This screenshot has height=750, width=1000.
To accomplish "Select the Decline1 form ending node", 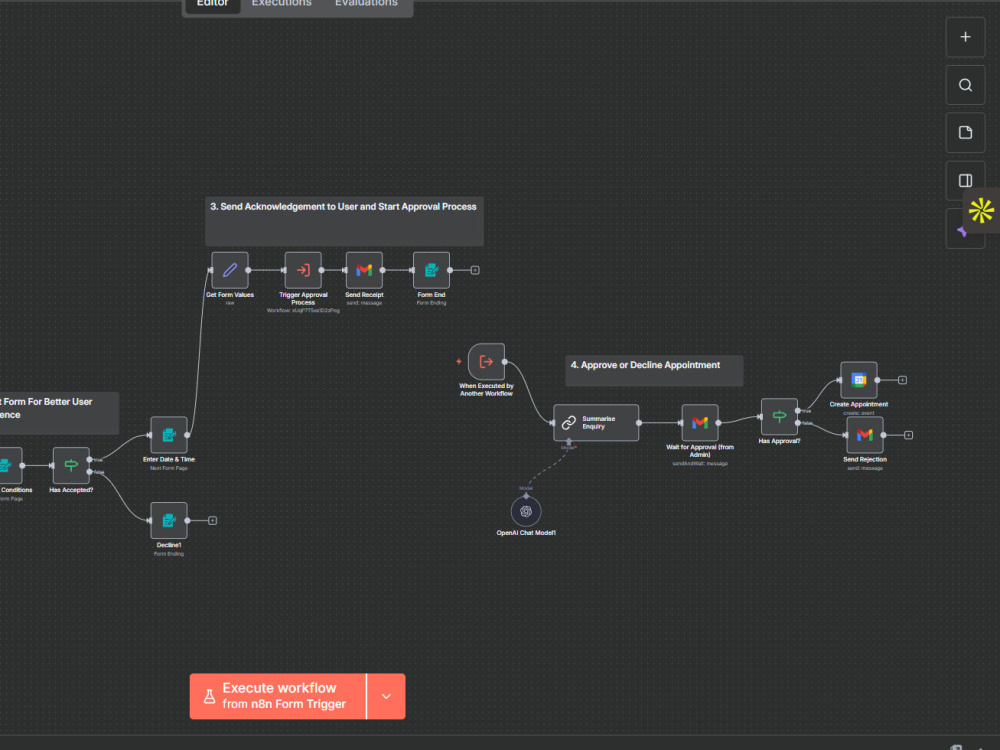I will (168, 520).
